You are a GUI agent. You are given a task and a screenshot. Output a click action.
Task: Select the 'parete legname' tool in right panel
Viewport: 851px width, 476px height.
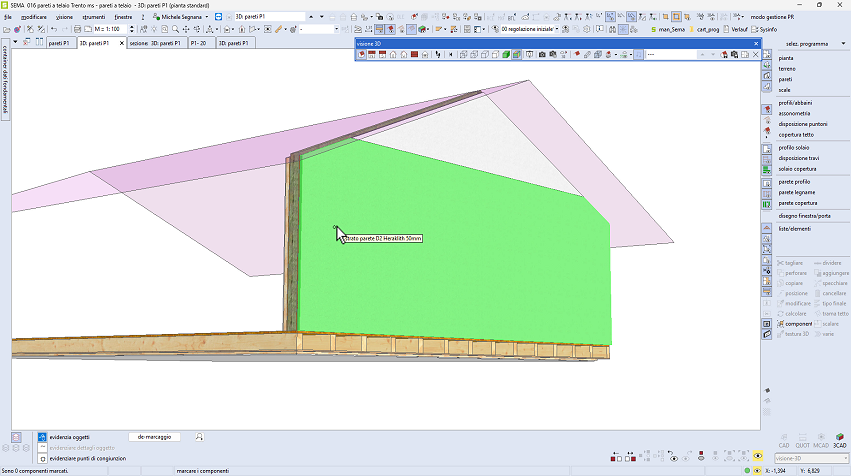click(798, 192)
